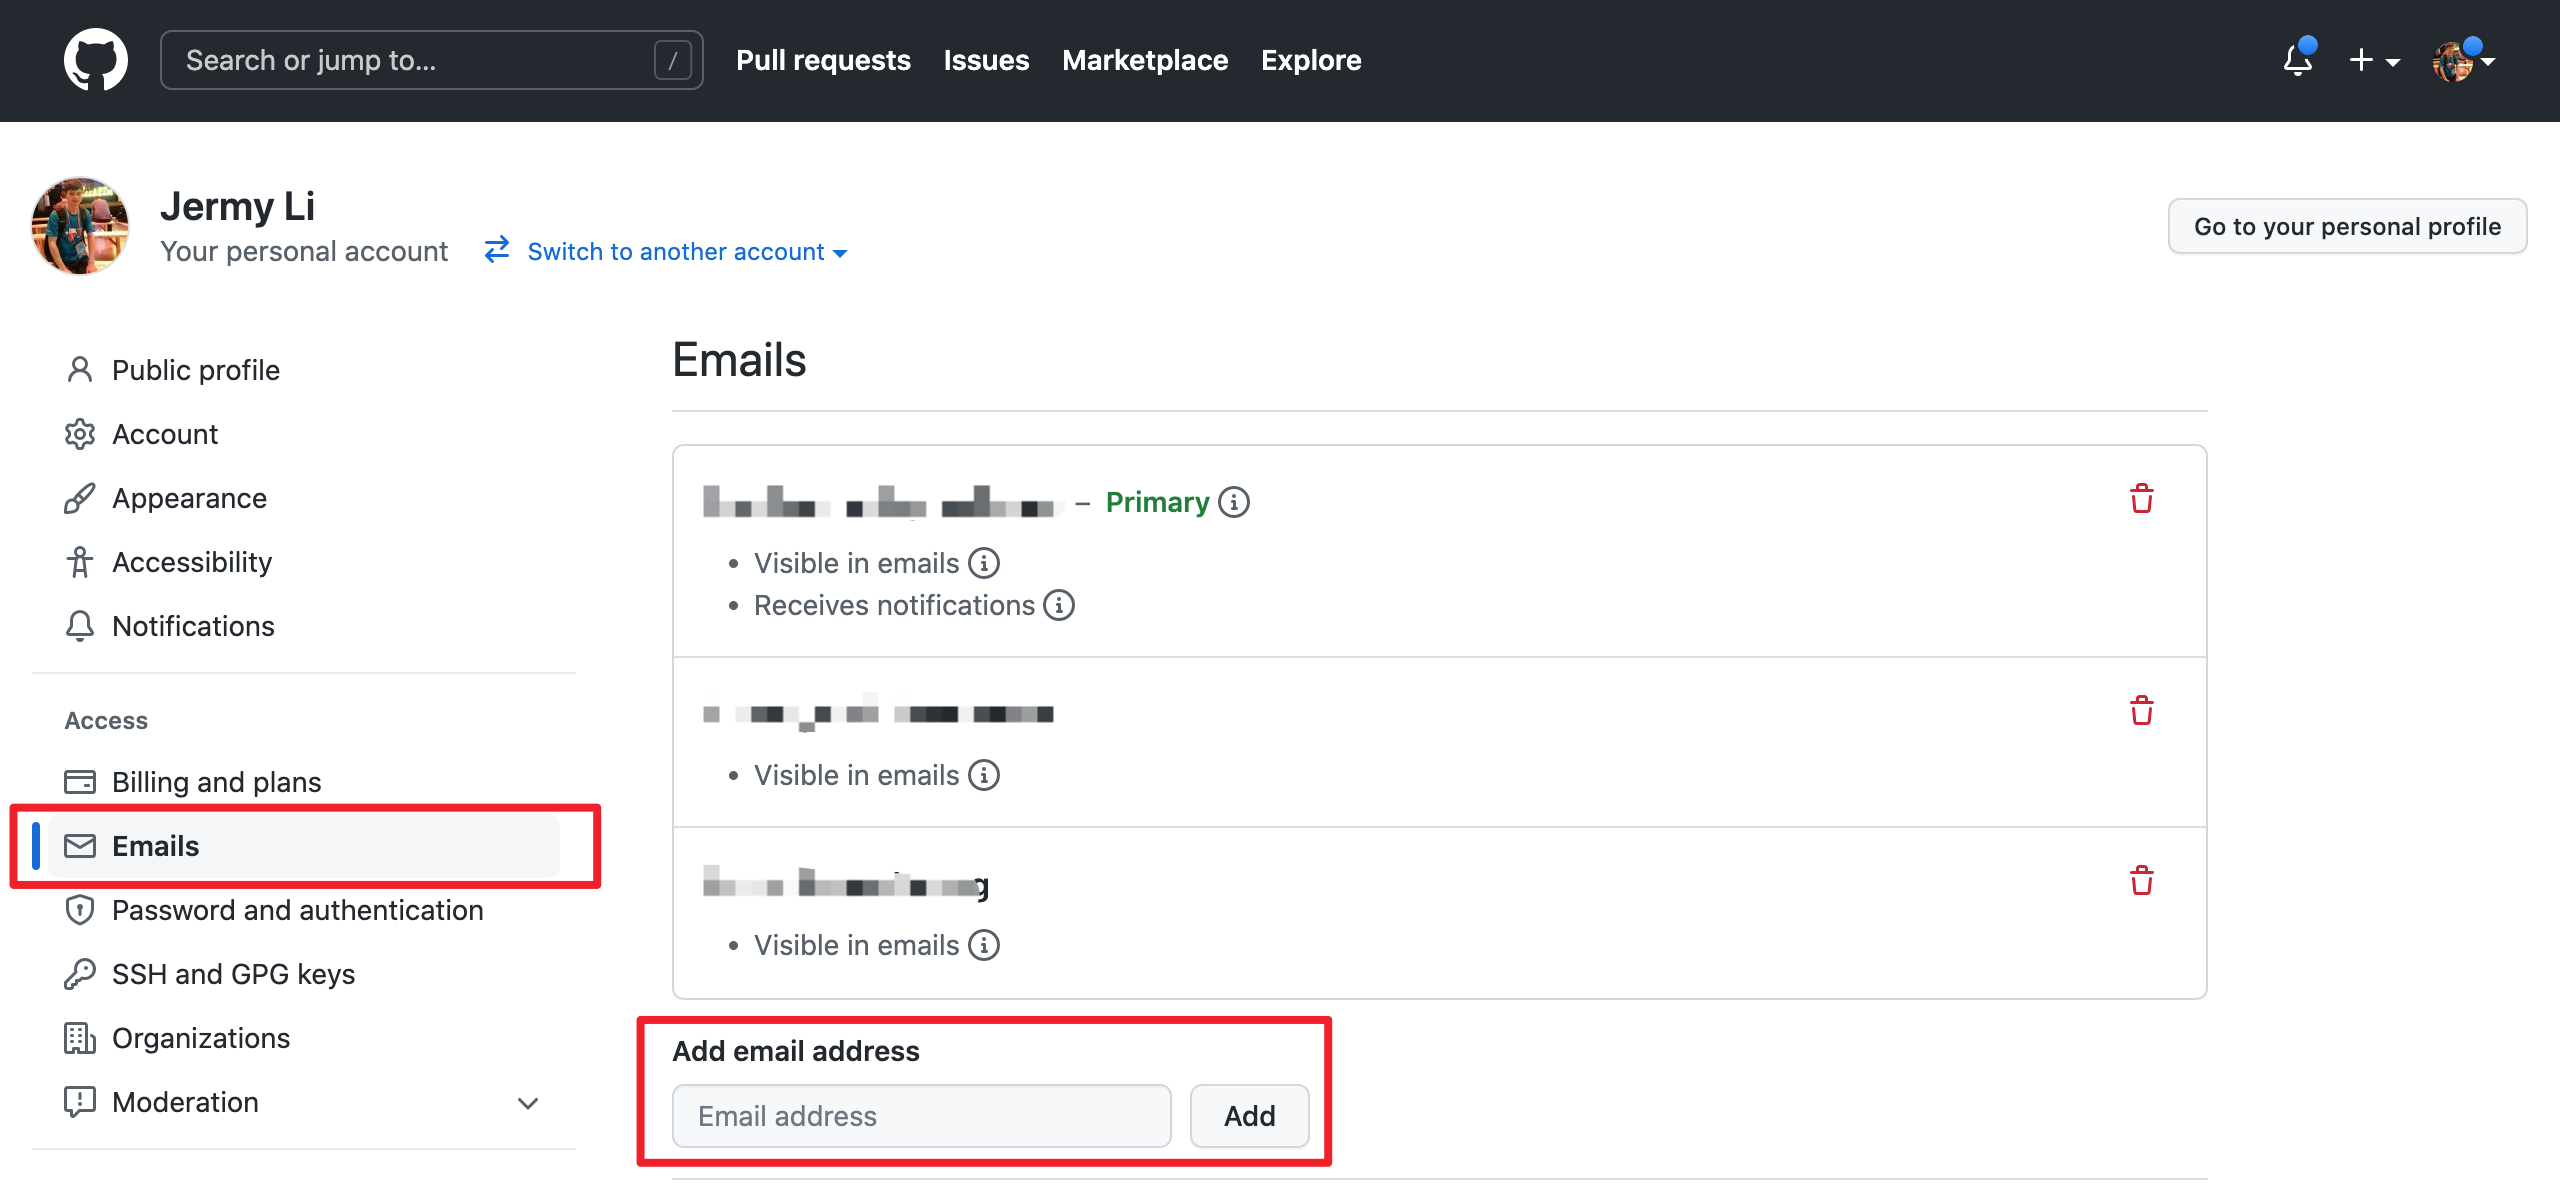
Task: Show Visible in emails info, third address
Action: [x=984, y=946]
